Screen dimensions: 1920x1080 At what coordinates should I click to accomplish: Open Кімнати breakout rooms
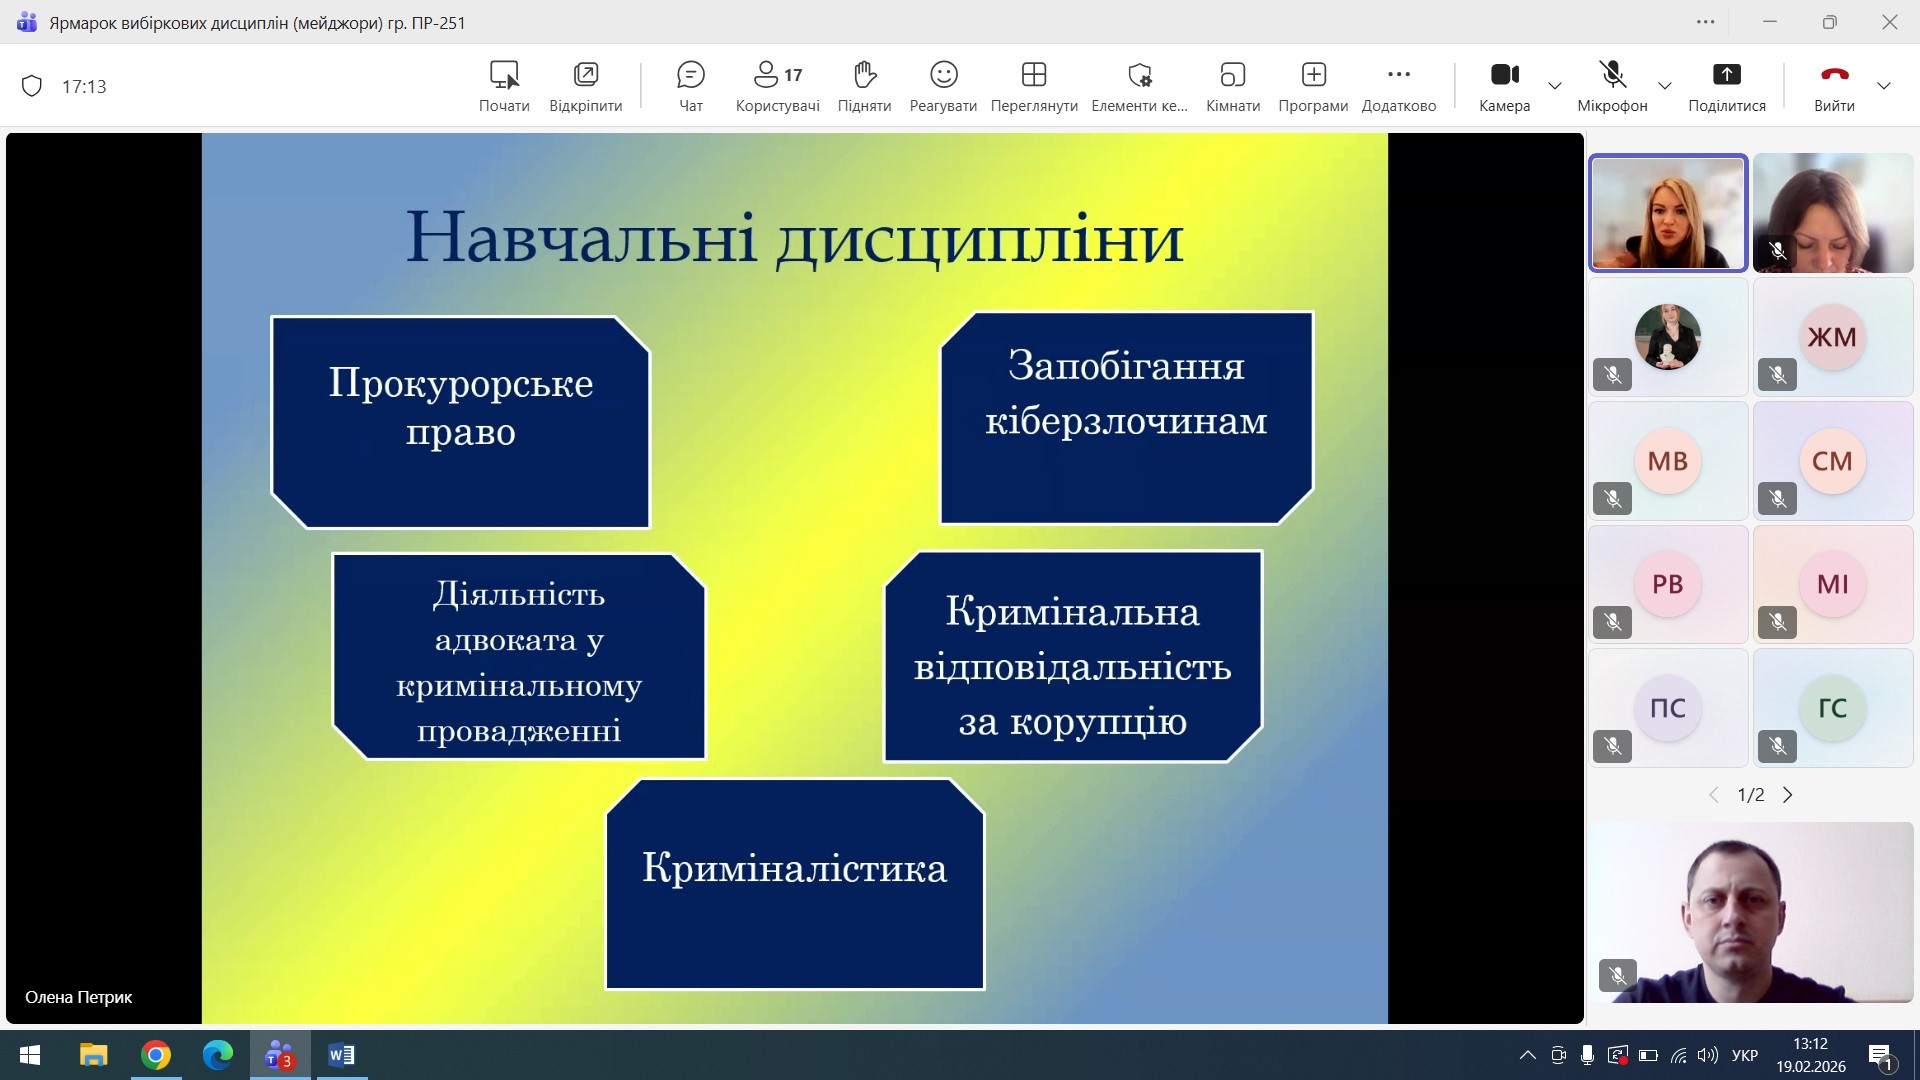click(1232, 85)
